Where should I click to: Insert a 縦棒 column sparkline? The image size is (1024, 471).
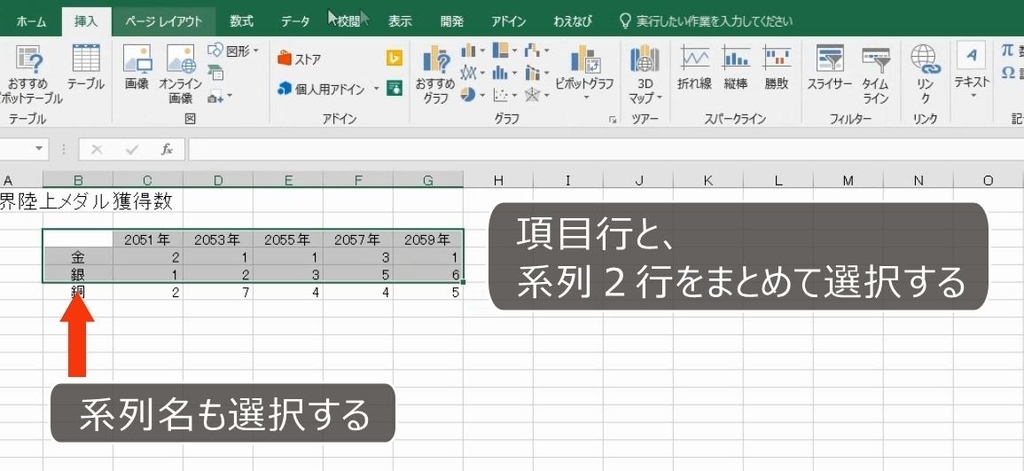tap(736, 68)
